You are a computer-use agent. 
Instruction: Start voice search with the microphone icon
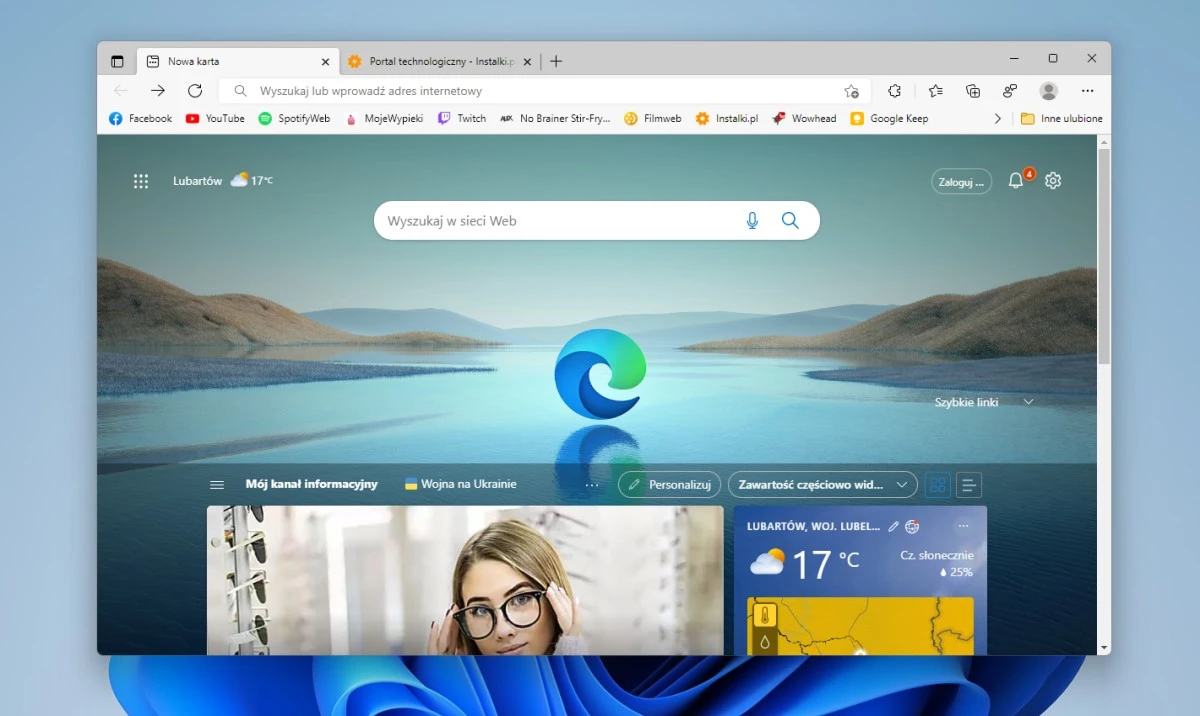point(752,220)
